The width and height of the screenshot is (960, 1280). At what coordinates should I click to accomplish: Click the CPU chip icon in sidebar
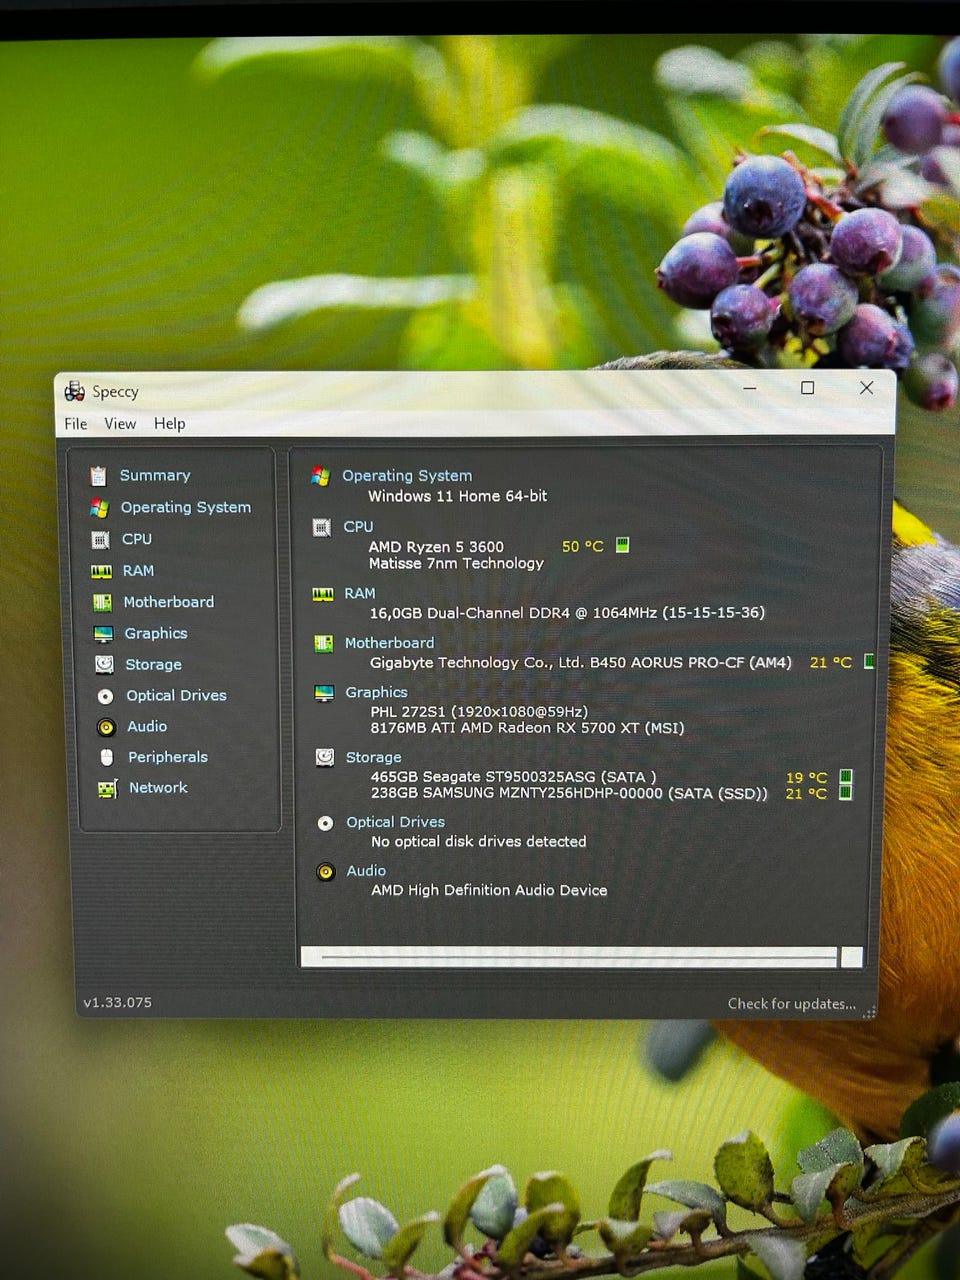coord(100,540)
